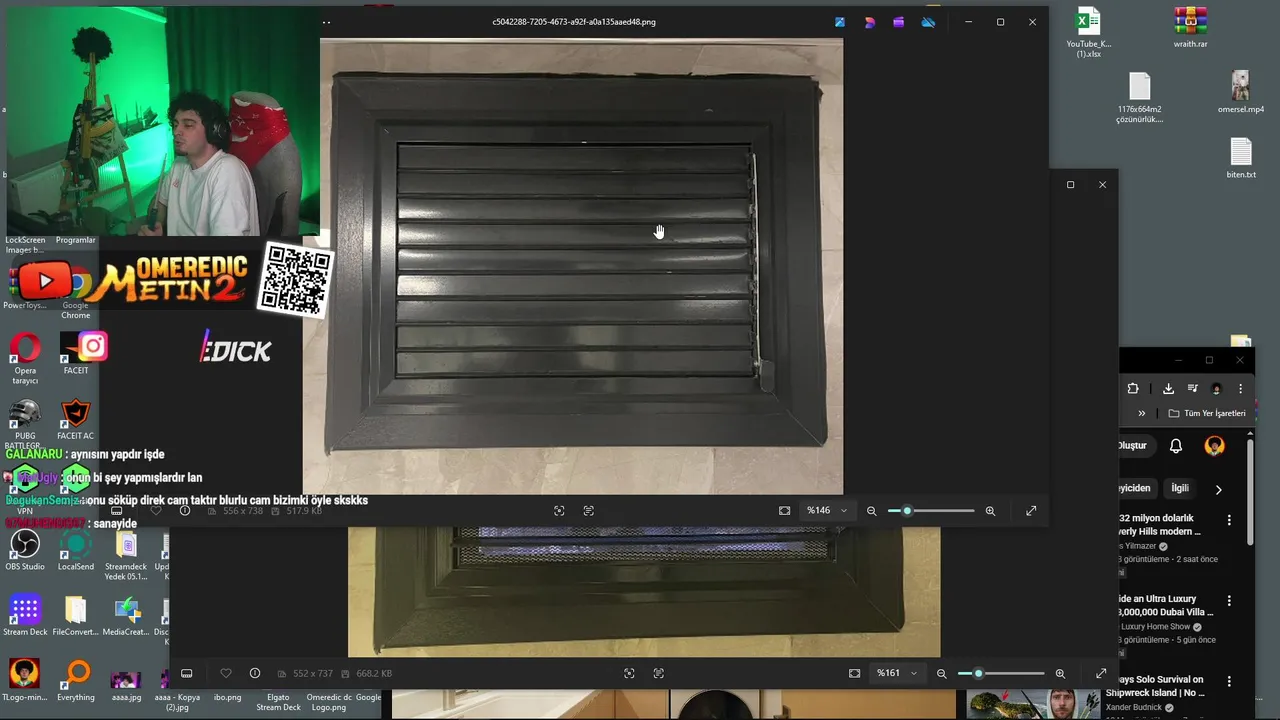The width and height of the screenshot is (1280, 720).
Task: Open YouTube notifications bell
Action: tap(1176, 446)
